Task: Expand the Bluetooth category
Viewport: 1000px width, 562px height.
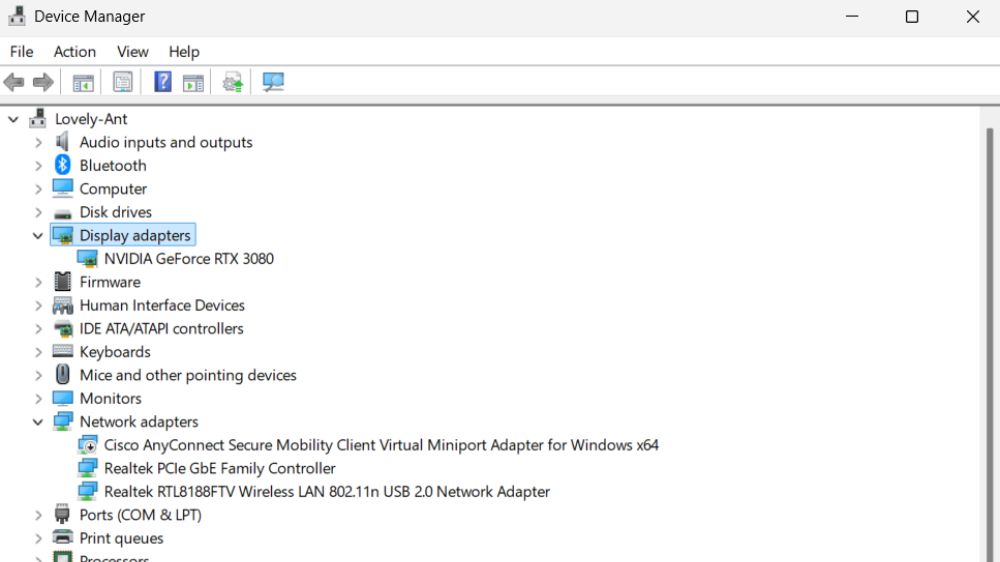Action: tap(38, 165)
